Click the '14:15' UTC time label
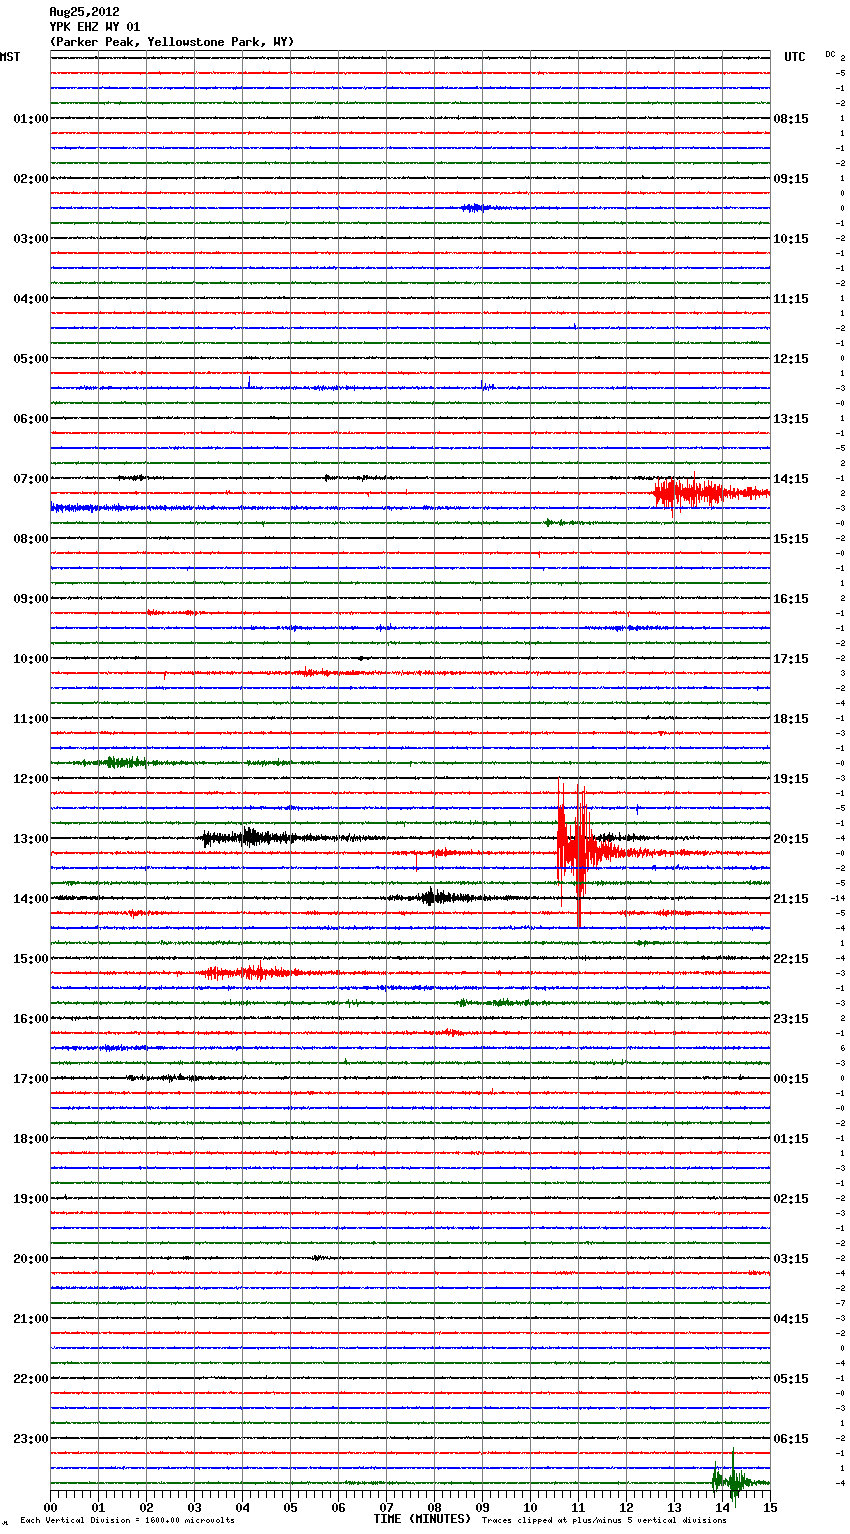Image resolution: width=850 pixels, height=1534 pixels. tap(791, 479)
